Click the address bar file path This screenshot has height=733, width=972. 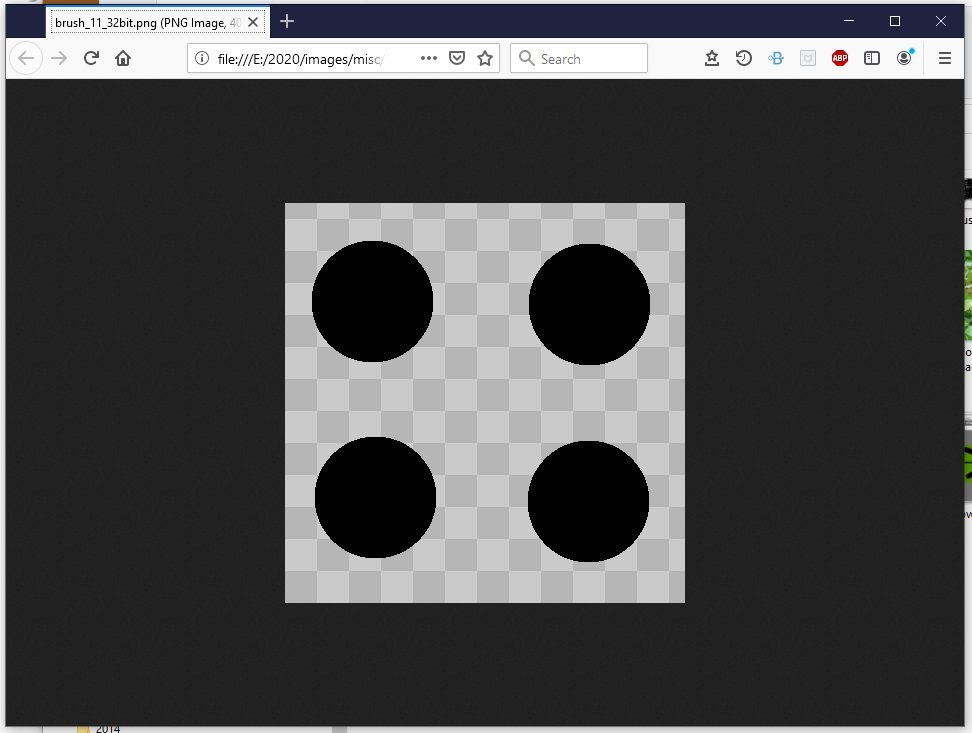tap(300, 58)
